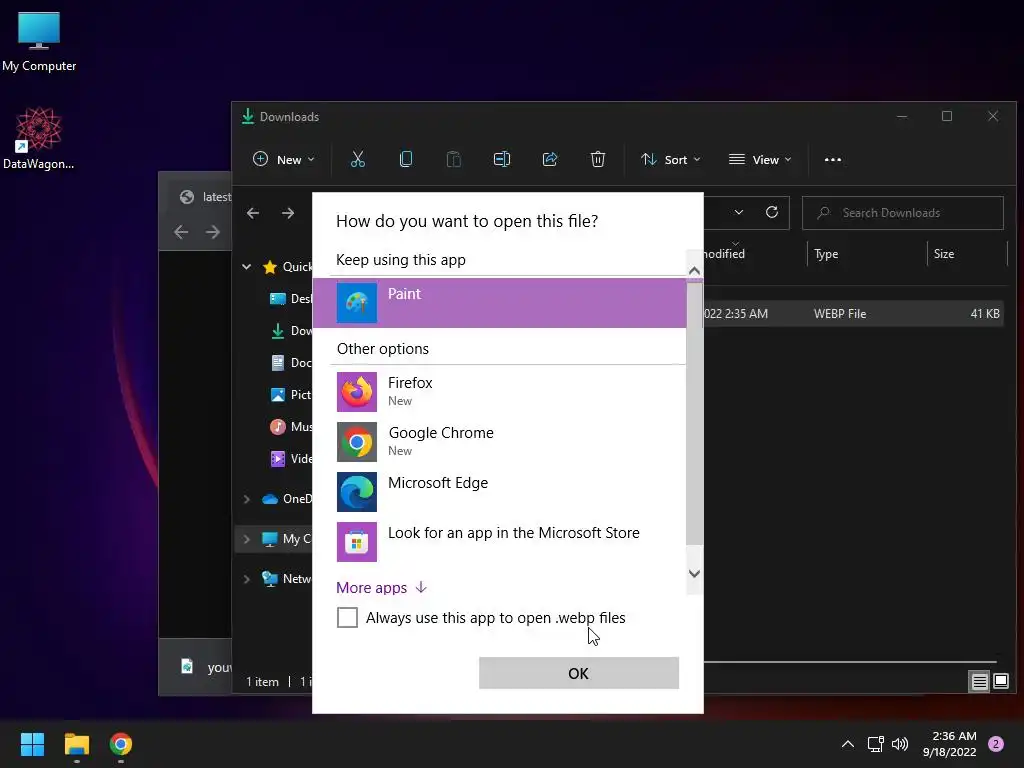Click the 41 KB size cell
The width and height of the screenshot is (1024, 768).
[985, 313]
